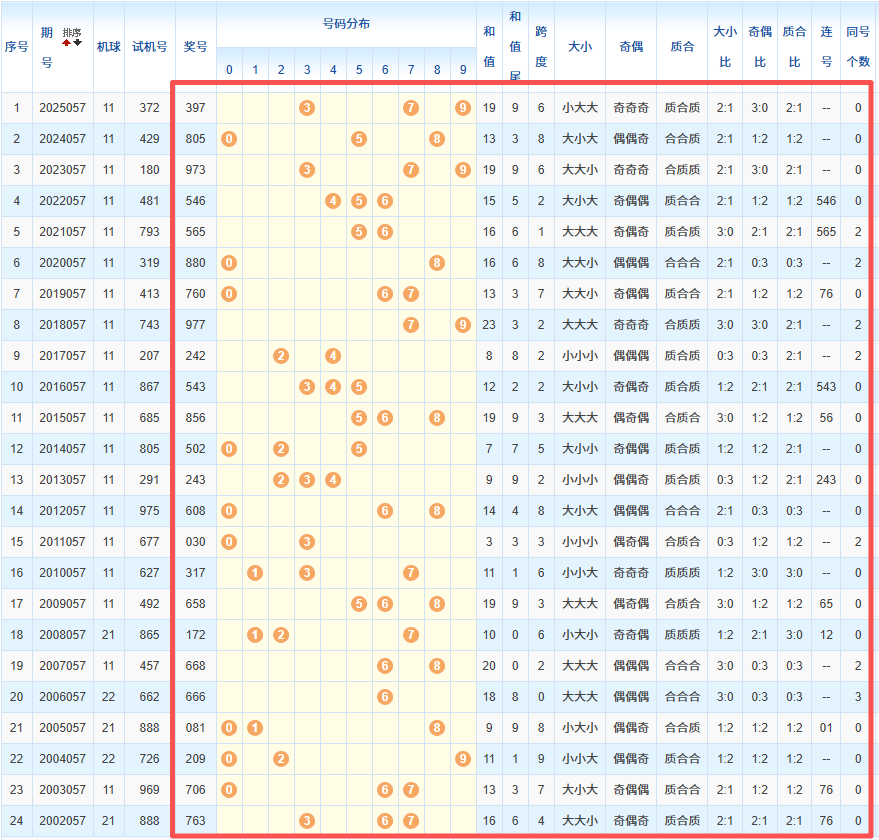
Task: Click ball 9 in the 2004057 row
Action: [462, 759]
